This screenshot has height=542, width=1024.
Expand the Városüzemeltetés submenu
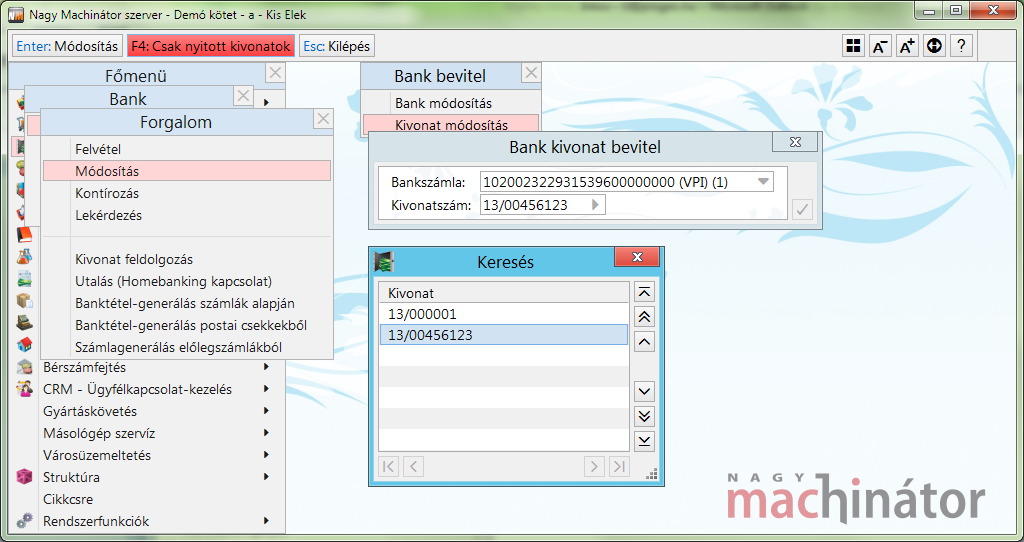click(266, 455)
